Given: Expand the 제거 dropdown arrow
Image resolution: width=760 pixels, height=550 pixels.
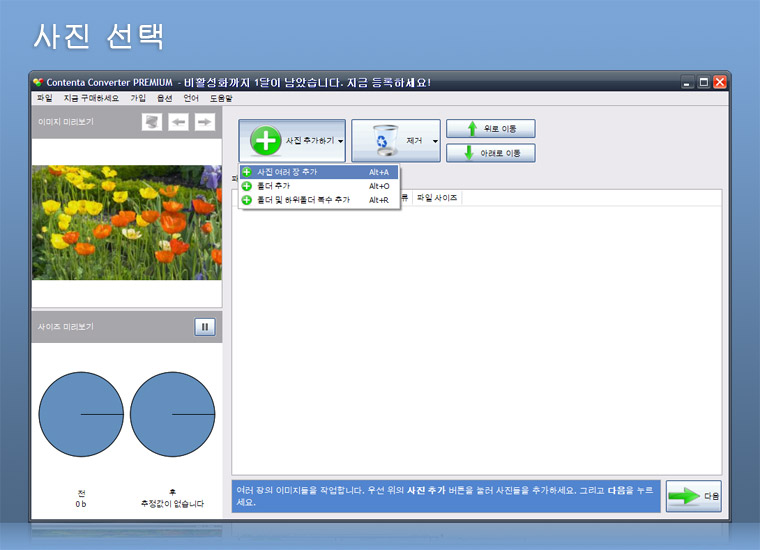Looking at the screenshot, I should tap(435, 141).
